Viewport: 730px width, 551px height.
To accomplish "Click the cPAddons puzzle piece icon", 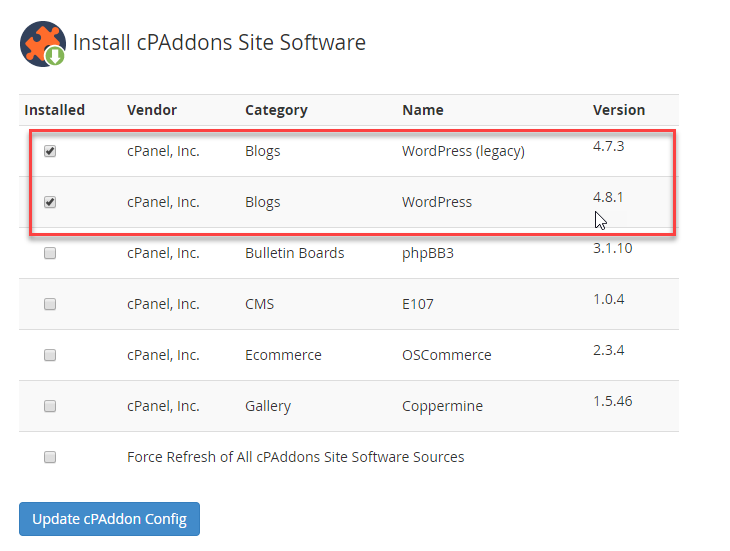I will tap(43, 44).
